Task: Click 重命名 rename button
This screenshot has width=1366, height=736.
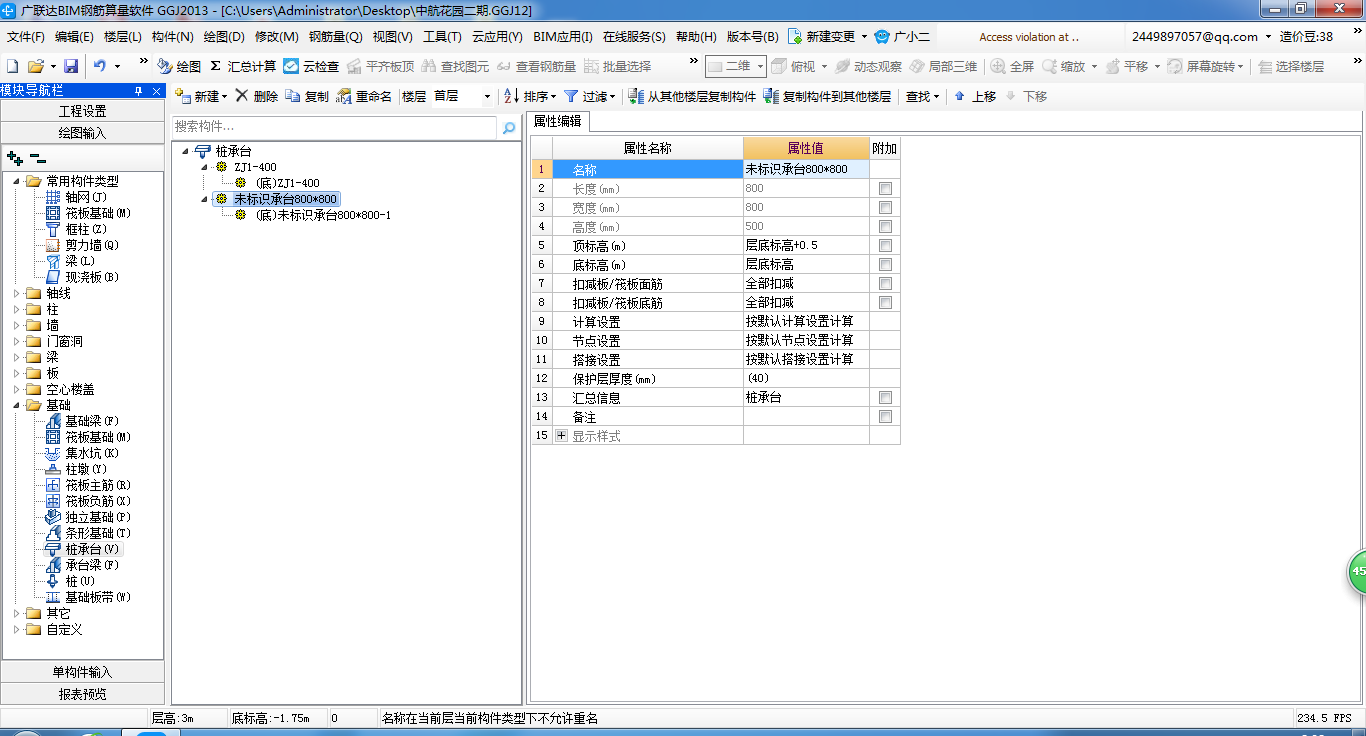Action: 364,96
